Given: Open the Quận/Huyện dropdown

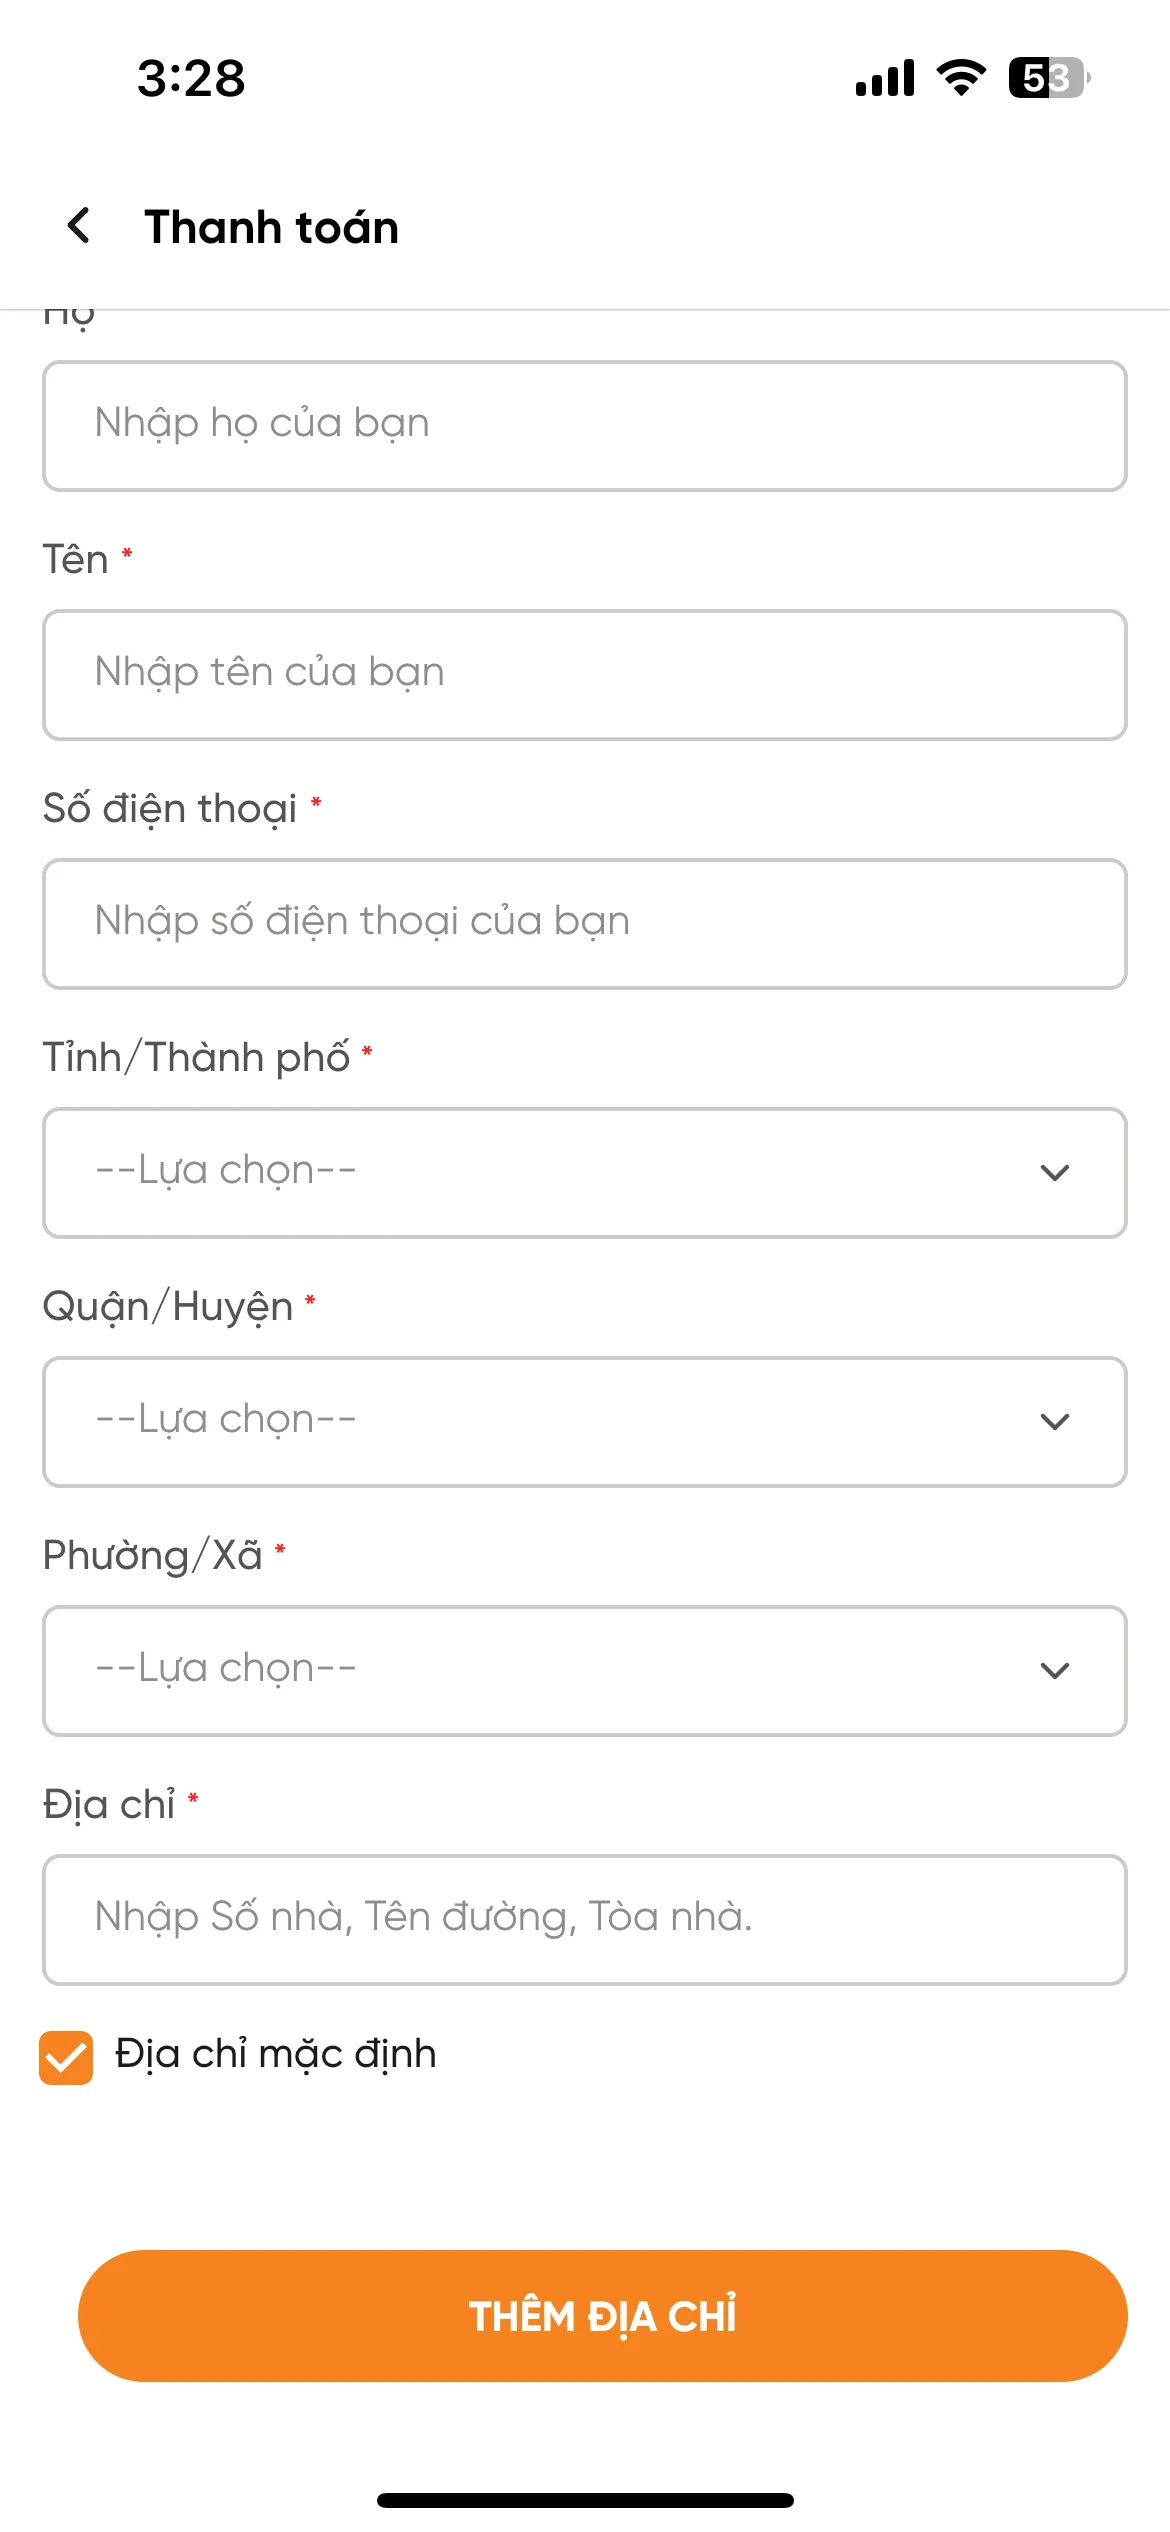Looking at the screenshot, I should click(585, 1421).
